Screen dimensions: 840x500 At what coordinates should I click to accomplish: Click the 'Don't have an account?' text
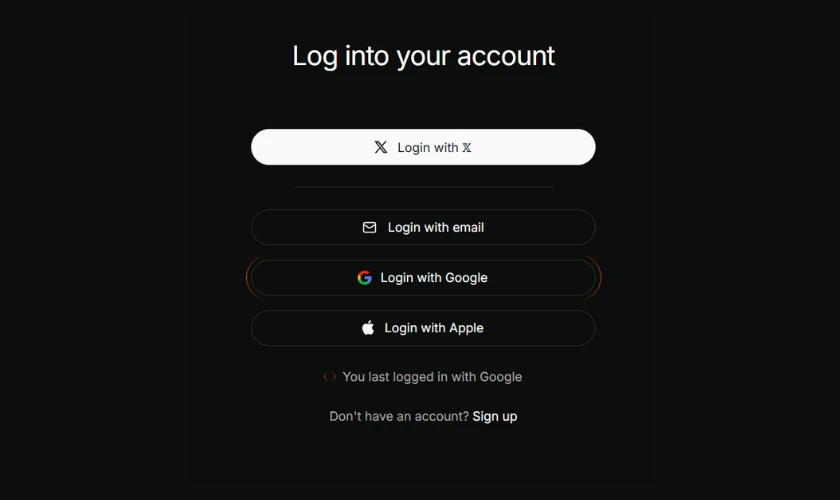tap(399, 416)
